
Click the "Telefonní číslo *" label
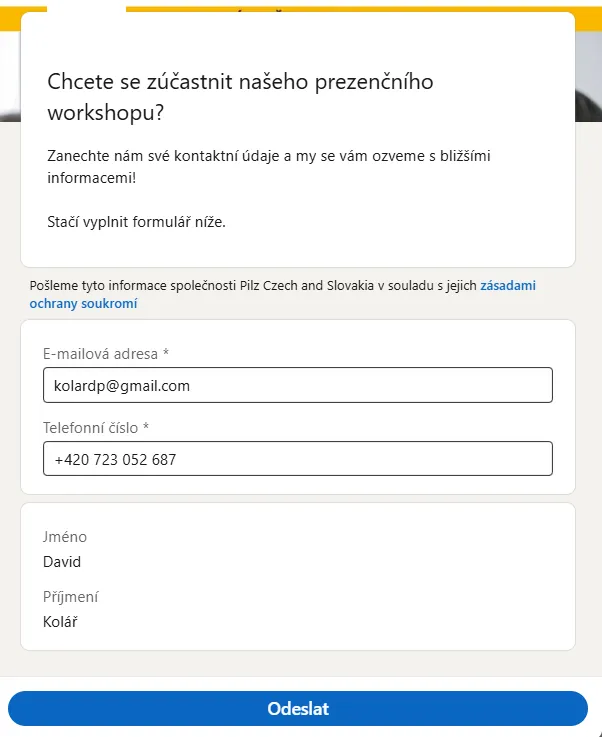(96, 427)
